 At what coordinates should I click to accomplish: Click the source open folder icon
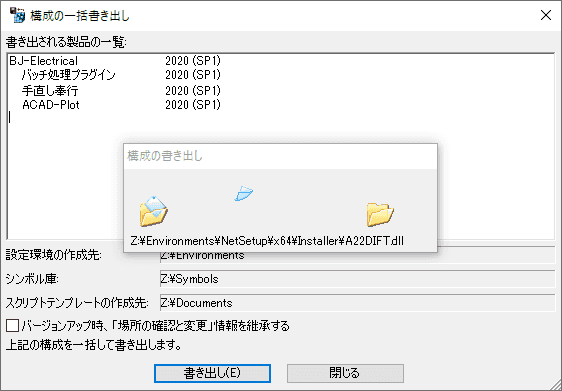[x=153, y=211]
